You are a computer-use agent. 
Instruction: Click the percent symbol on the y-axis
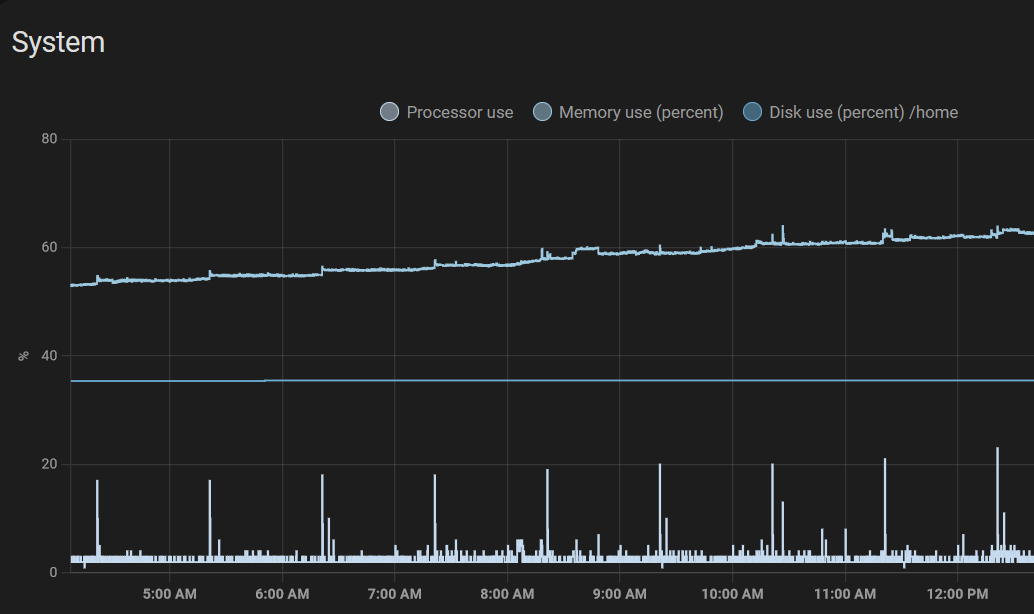[x=24, y=357]
